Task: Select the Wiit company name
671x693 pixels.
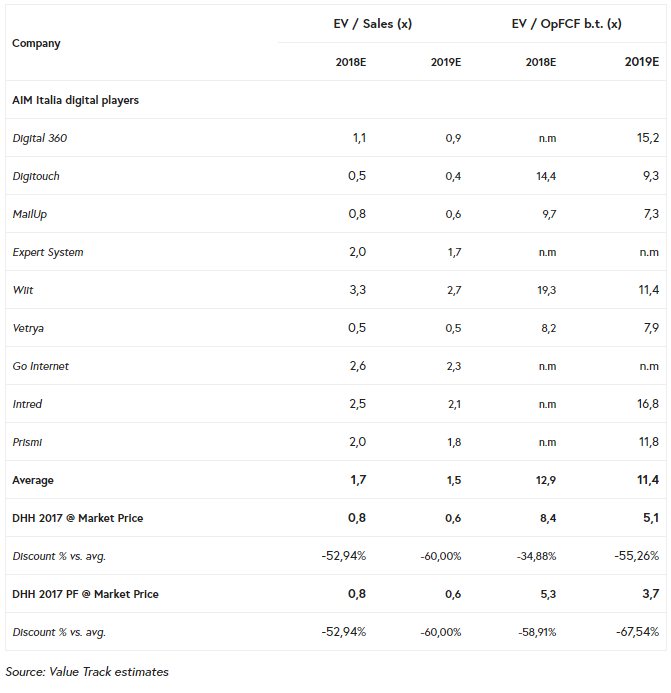Action: click(23, 290)
